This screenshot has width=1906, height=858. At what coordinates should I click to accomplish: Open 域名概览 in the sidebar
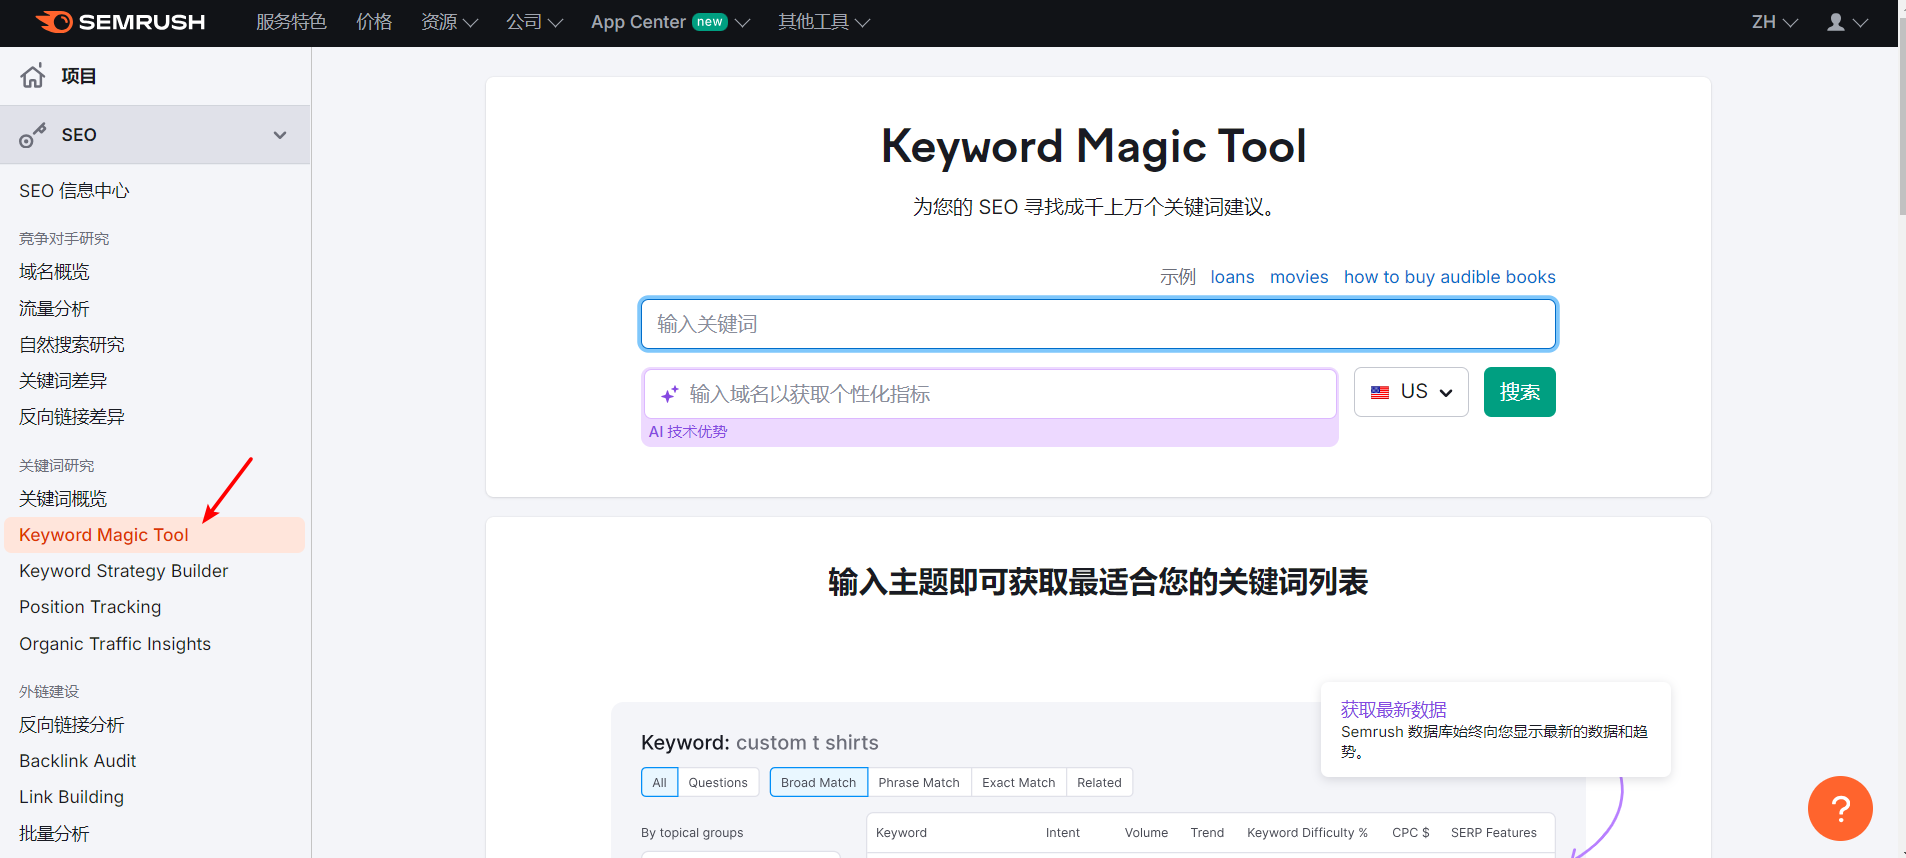click(x=54, y=272)
